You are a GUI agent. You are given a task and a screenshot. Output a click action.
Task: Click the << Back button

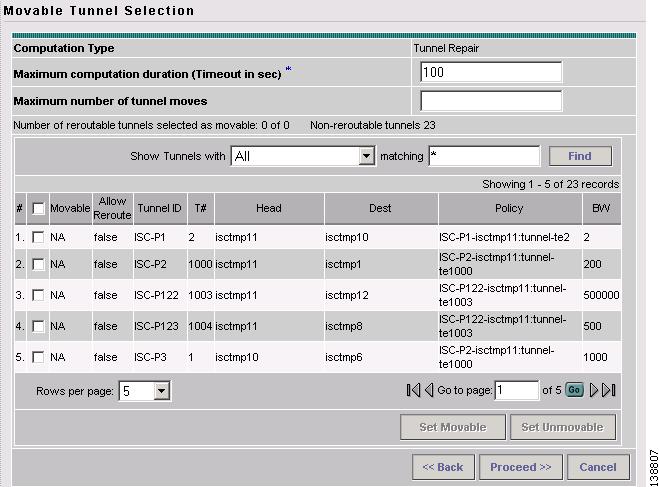coord(443,467)
